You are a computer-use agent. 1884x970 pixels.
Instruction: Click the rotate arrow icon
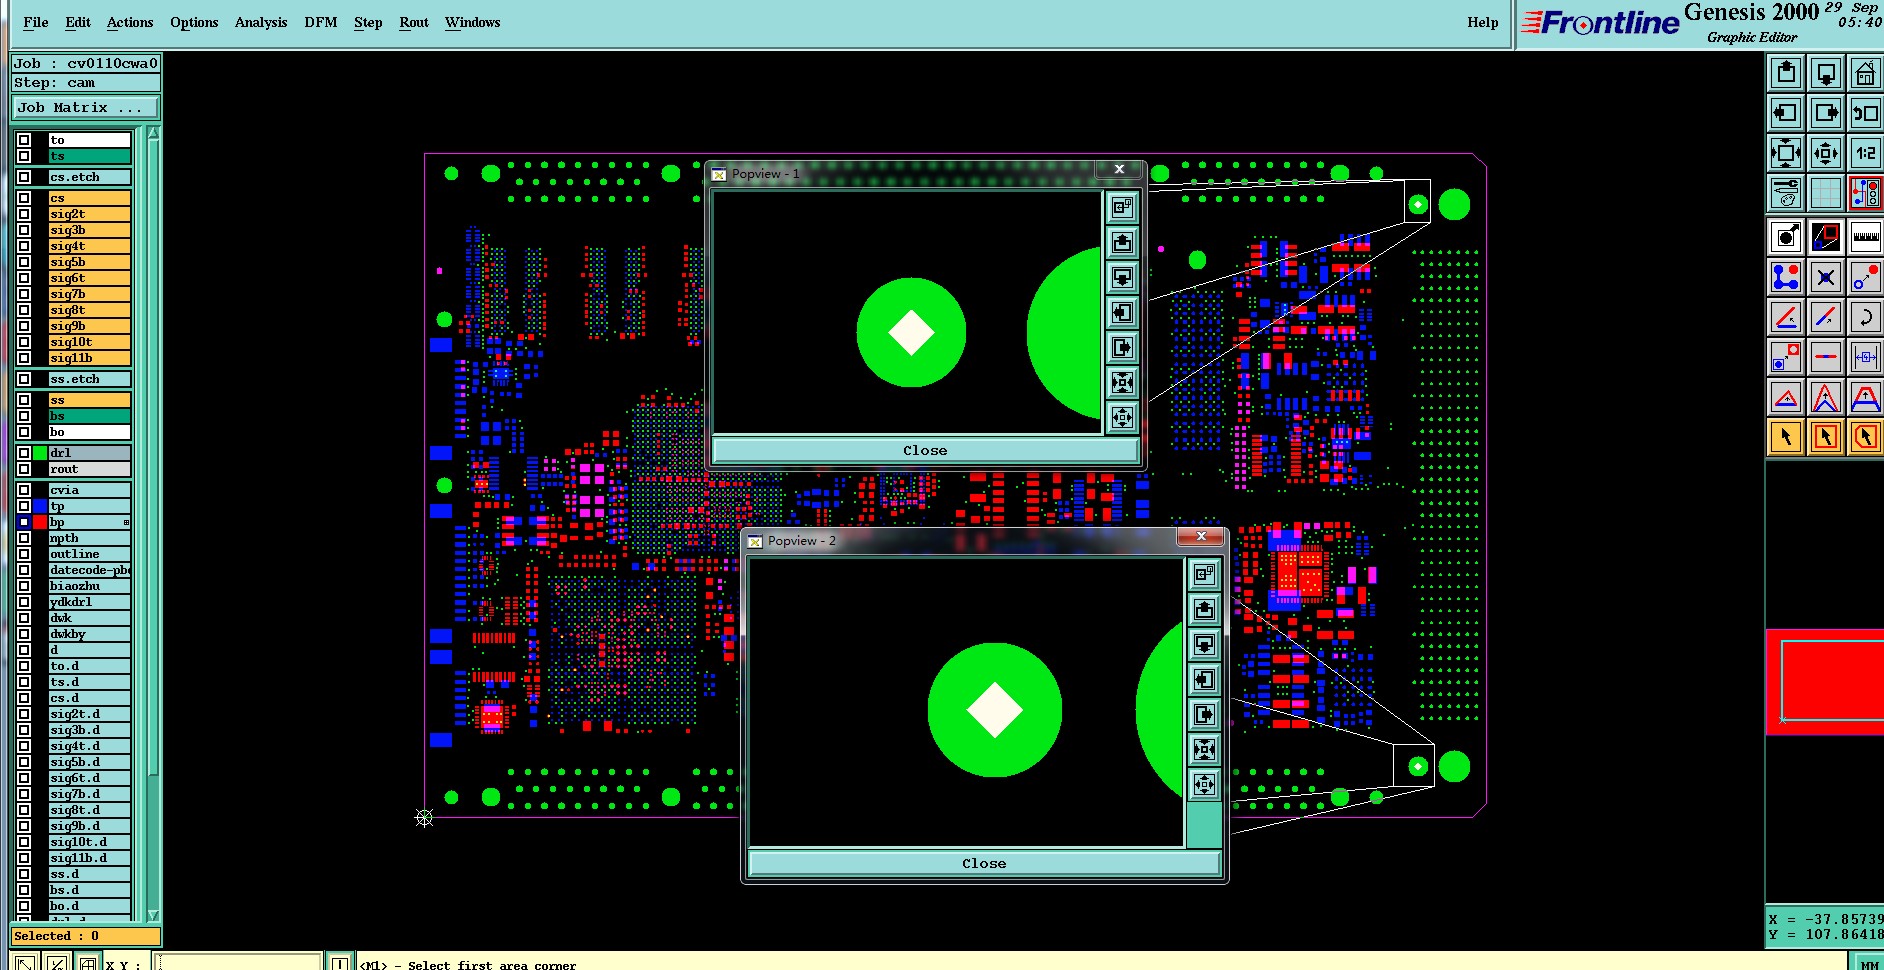(1865, 317)
